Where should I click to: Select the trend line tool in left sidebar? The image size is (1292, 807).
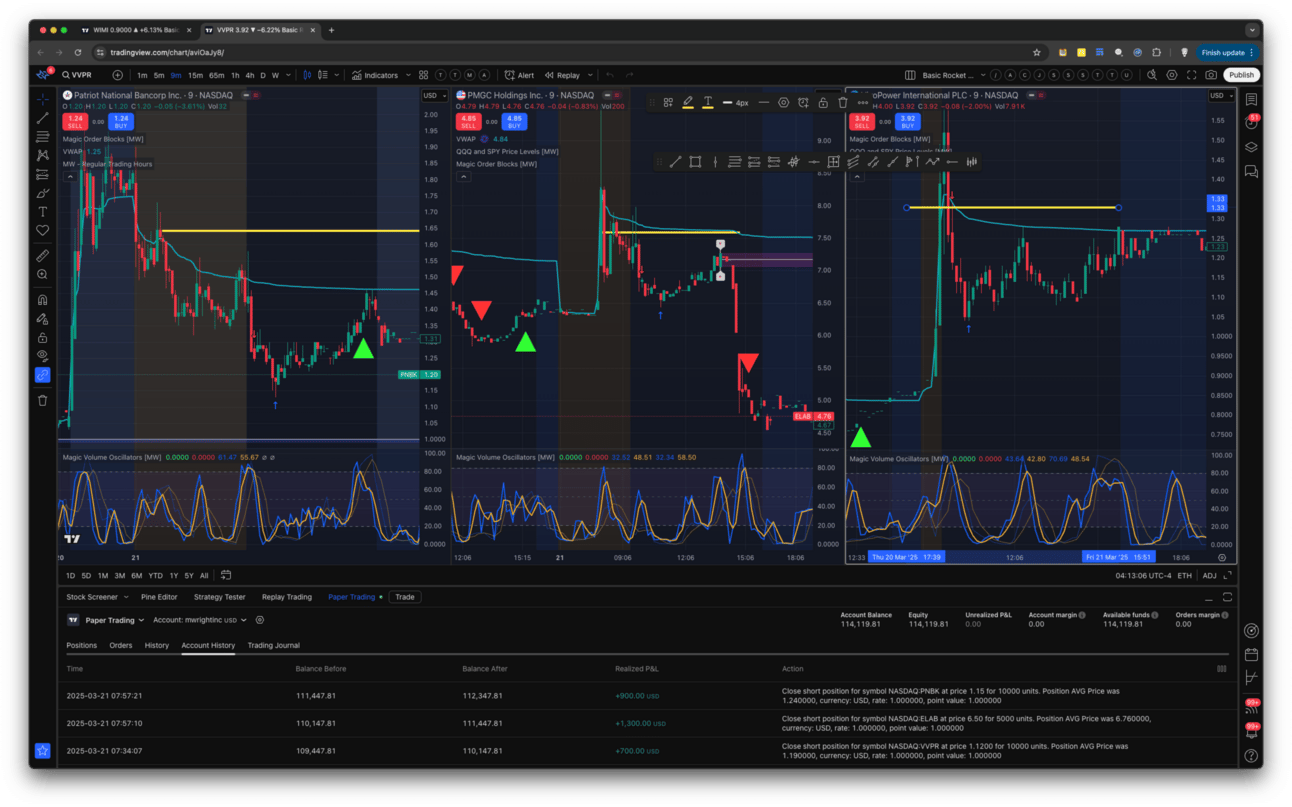tap(42, 118)
